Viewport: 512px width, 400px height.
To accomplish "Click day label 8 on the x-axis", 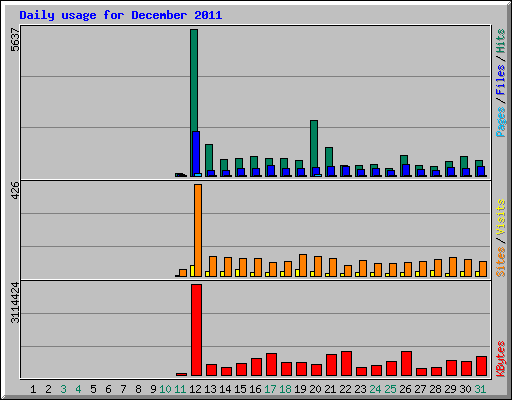I will tap(138, 389).
